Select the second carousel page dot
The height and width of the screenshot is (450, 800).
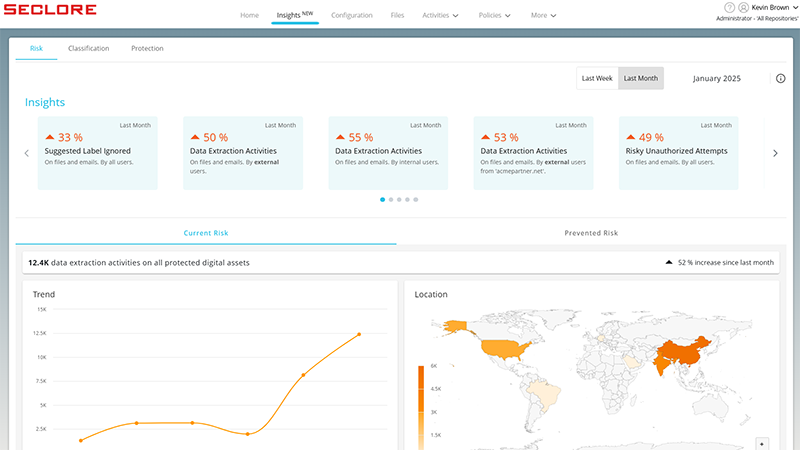point(391,199)
